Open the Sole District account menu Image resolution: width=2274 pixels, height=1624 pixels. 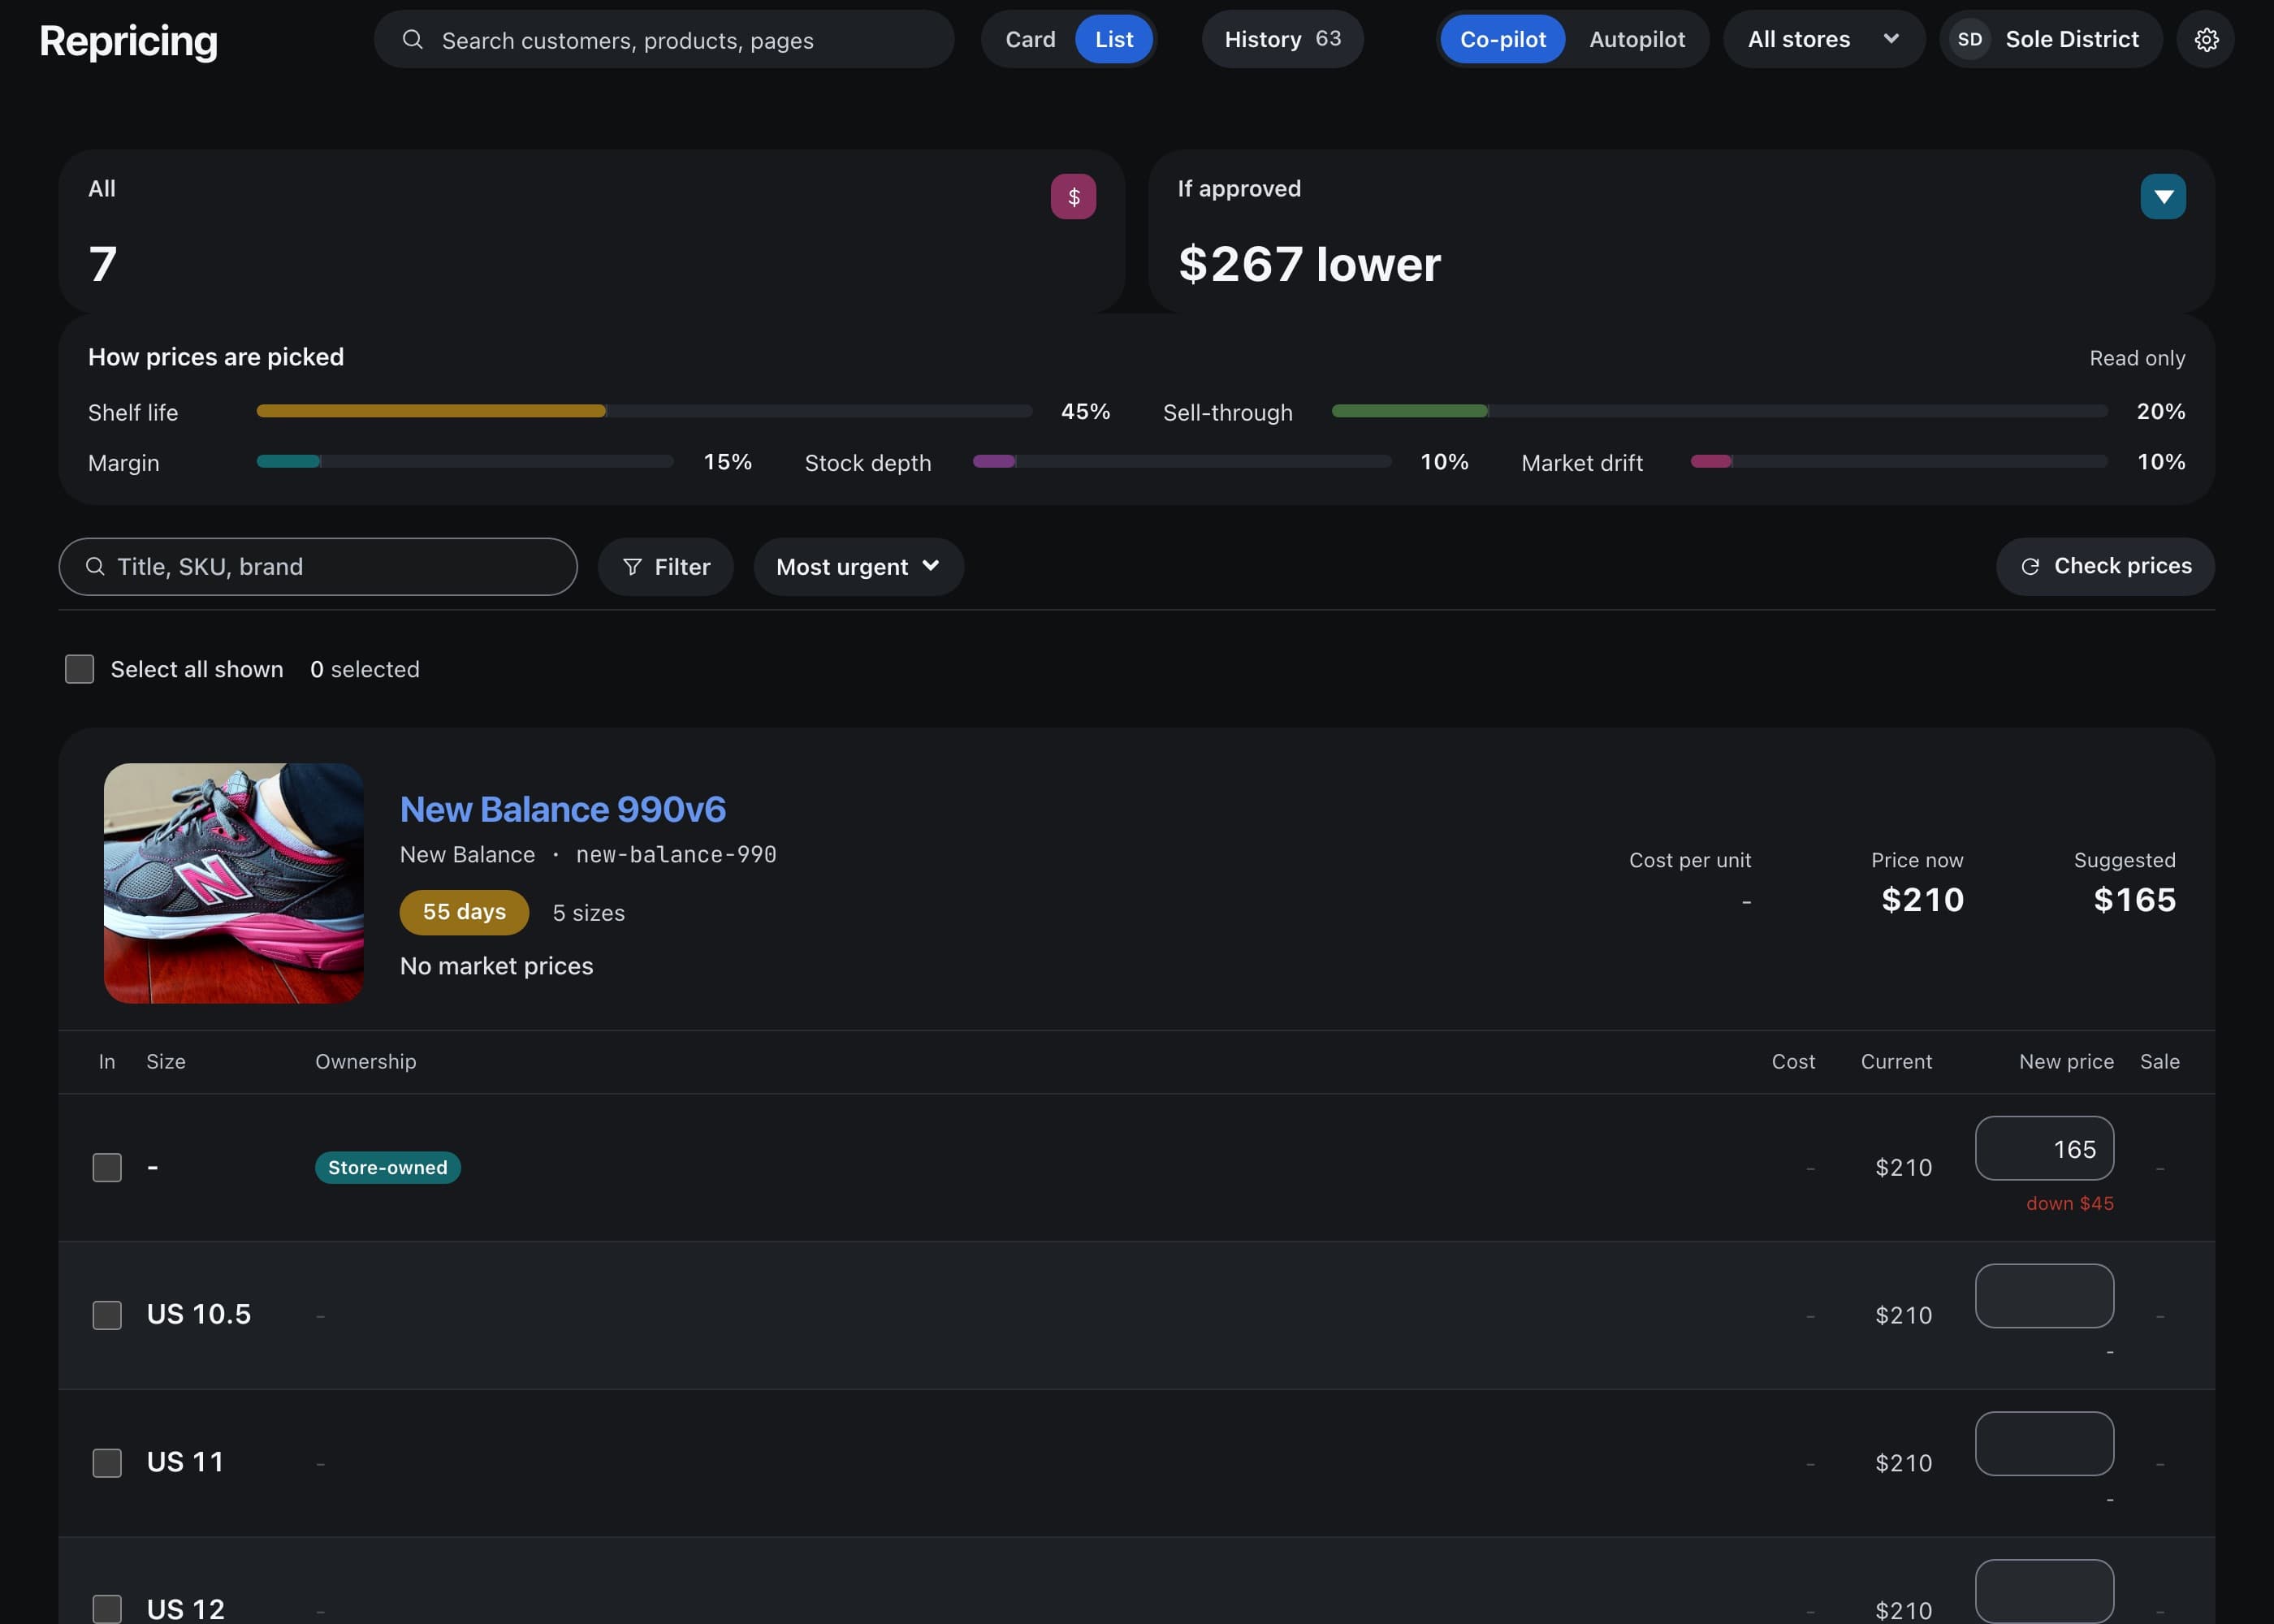(2050, 39)
